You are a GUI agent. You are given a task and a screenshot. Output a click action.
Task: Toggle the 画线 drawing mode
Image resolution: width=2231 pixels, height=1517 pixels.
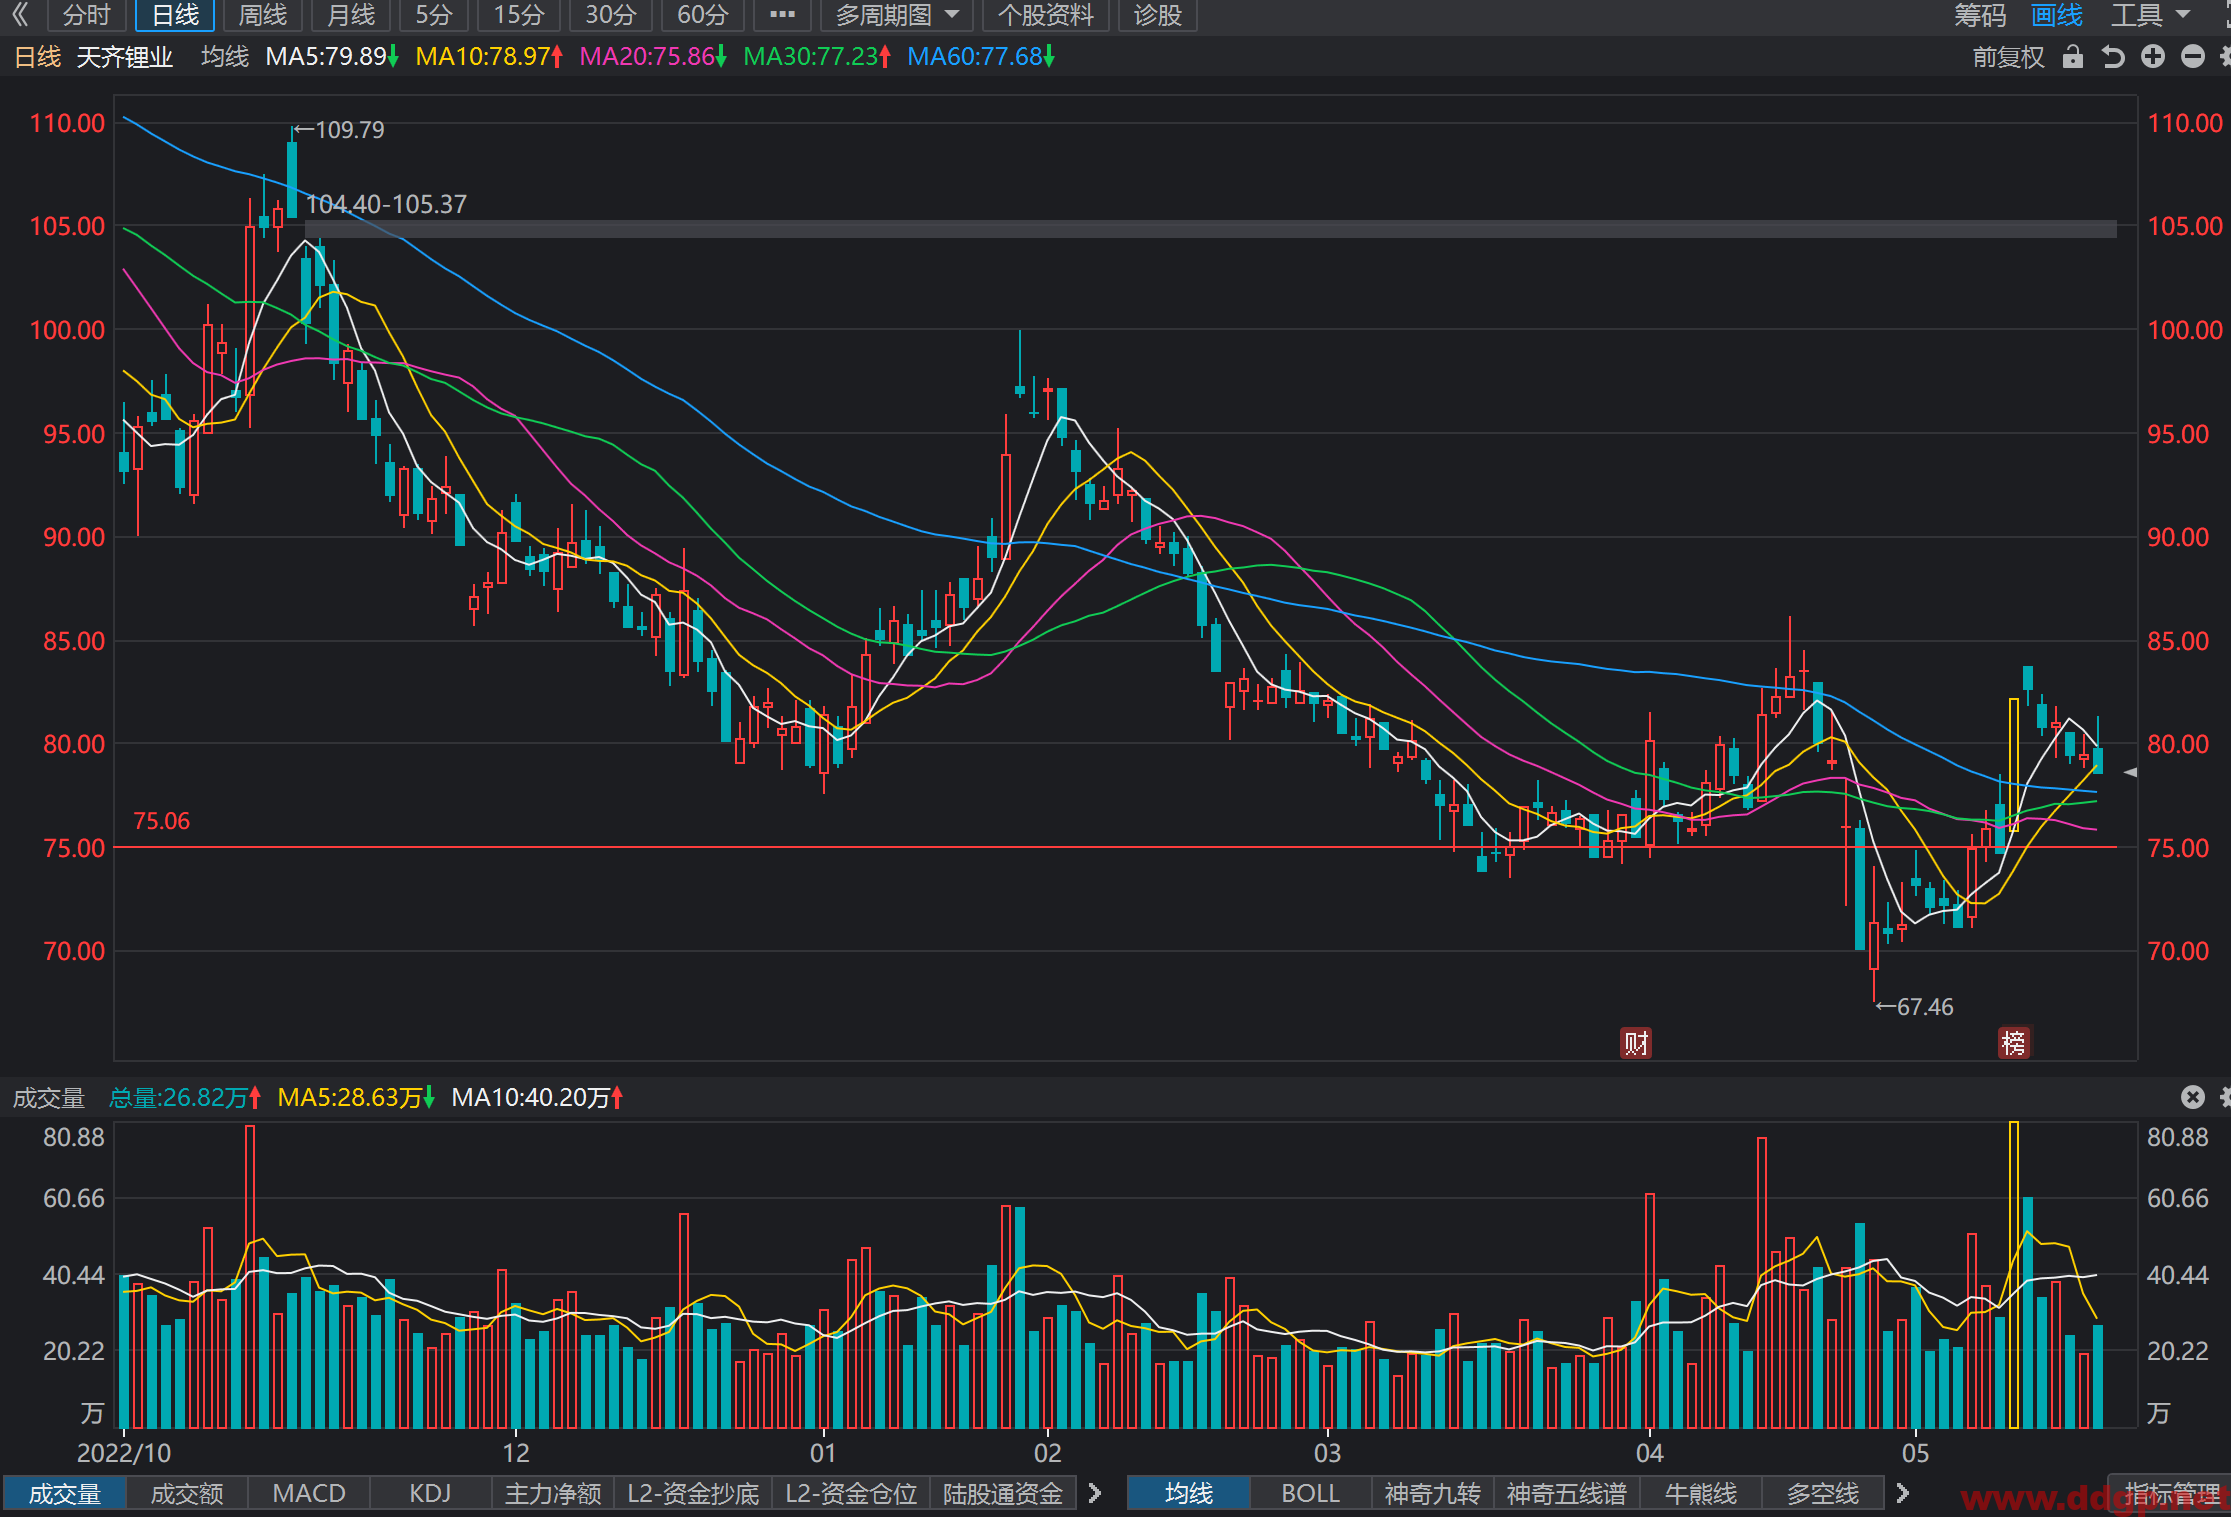click(2057, 15)
